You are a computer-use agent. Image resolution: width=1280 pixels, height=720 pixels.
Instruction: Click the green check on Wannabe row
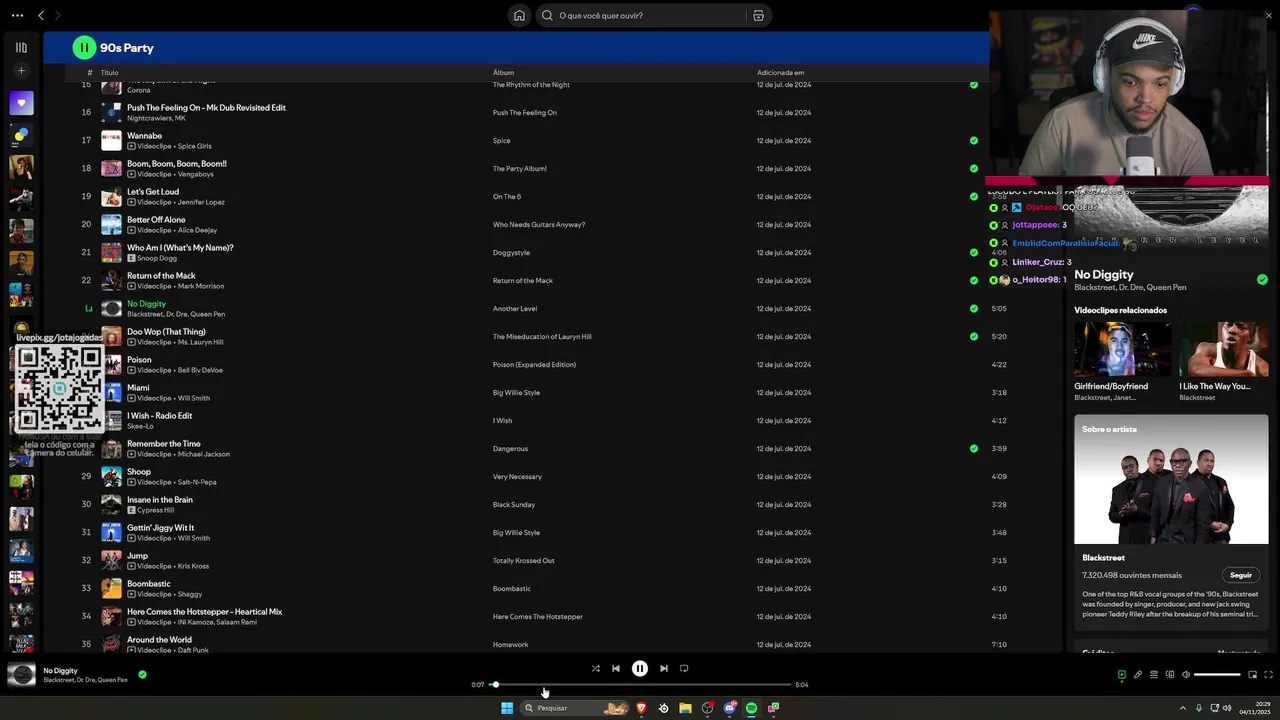(x=974, y=141)
